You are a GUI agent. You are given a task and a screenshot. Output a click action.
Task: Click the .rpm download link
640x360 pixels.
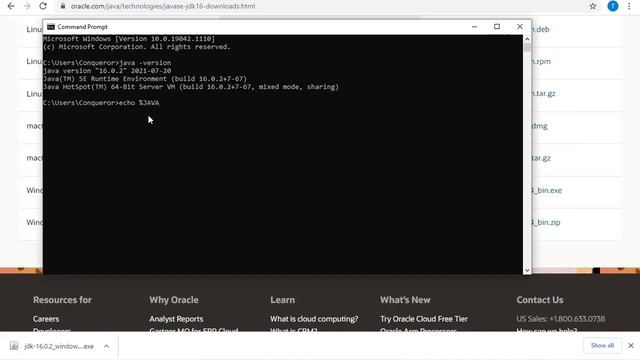(541, 62)
